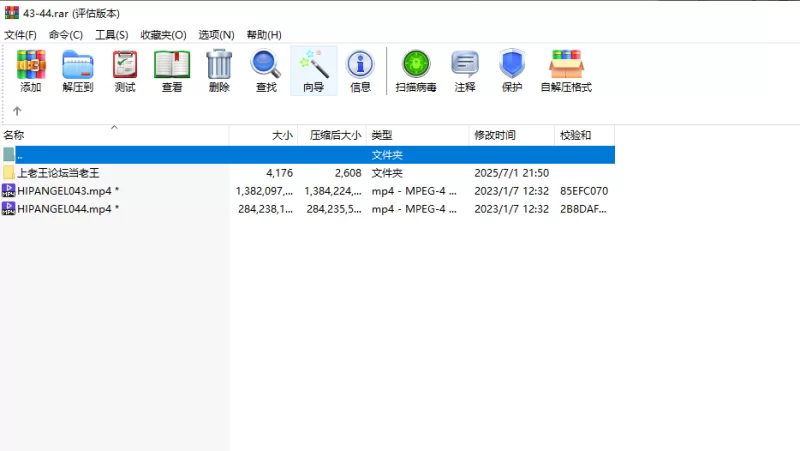Click date 2023/1/7 12:32 of HIPANGEL044
The width and height of the screenshot is (800, 451).
click(512, 209)
